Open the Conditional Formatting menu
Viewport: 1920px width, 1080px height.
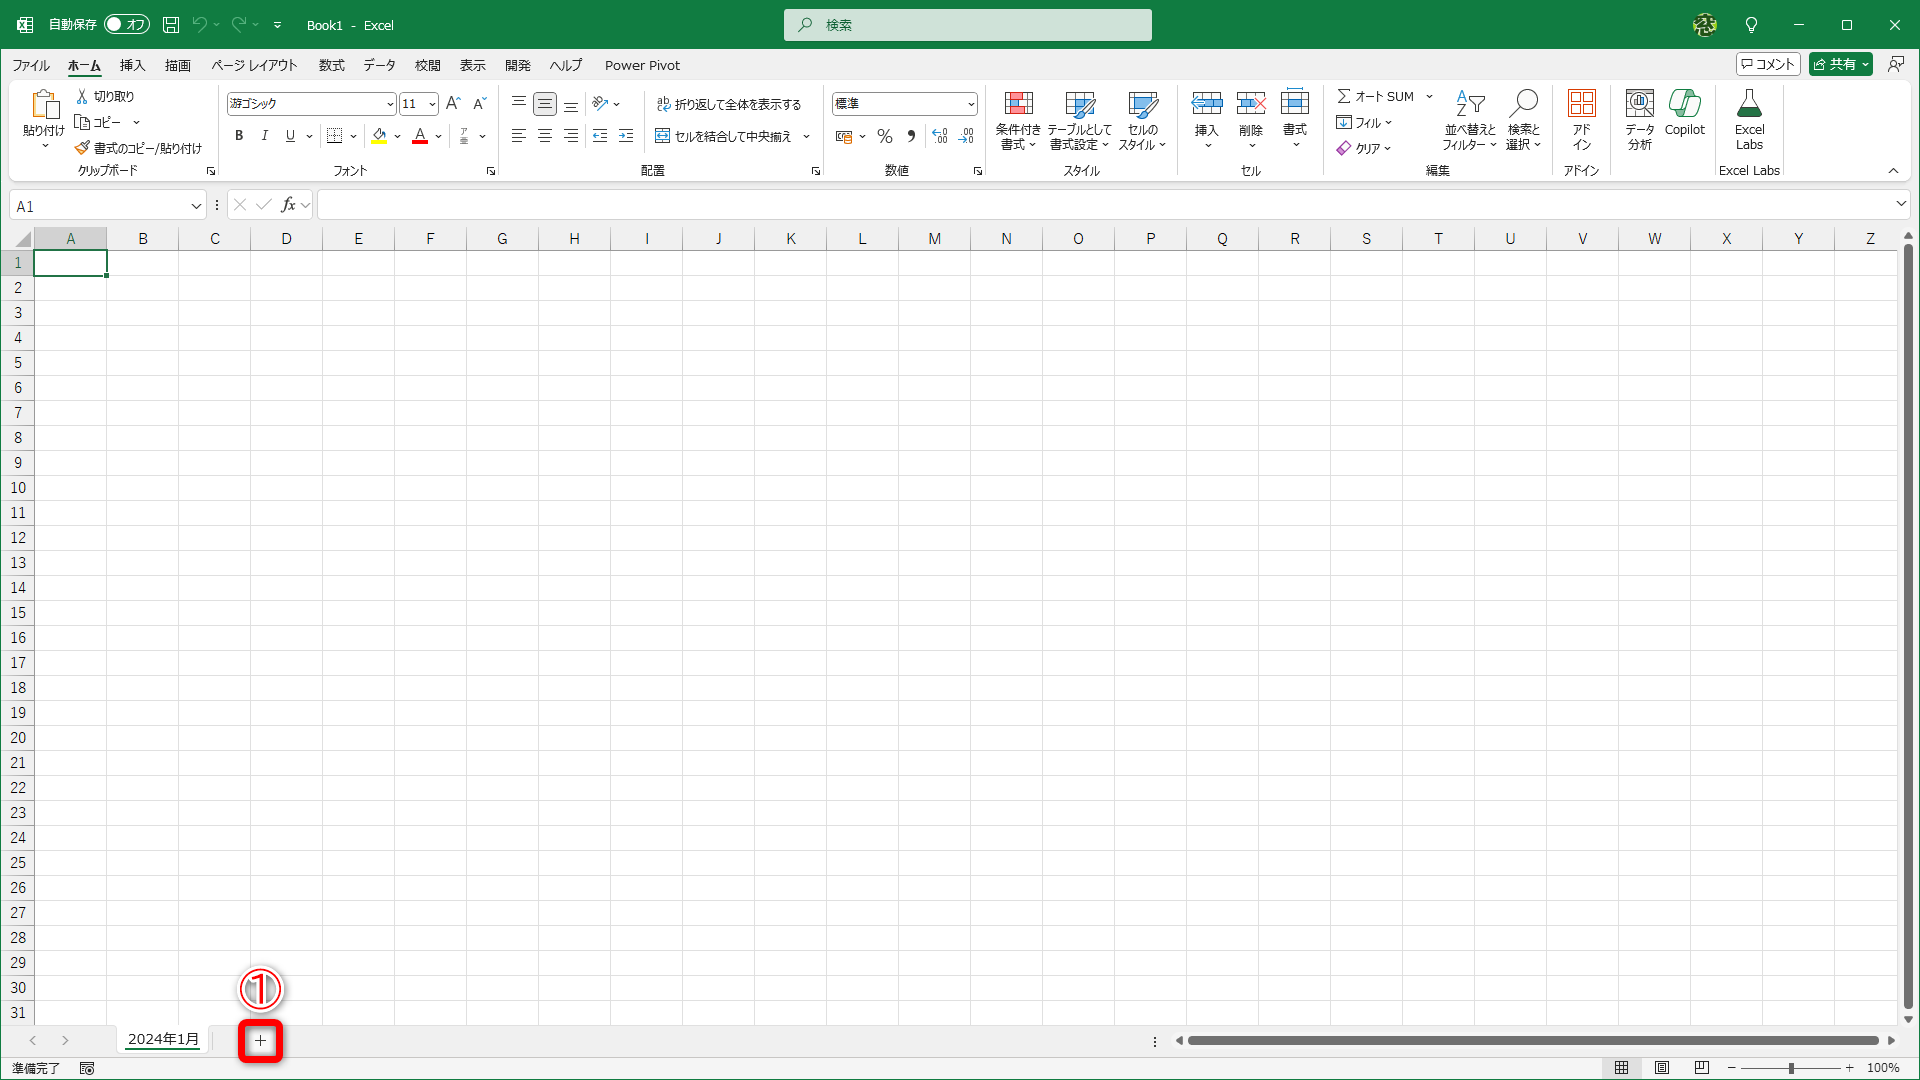1018,120
